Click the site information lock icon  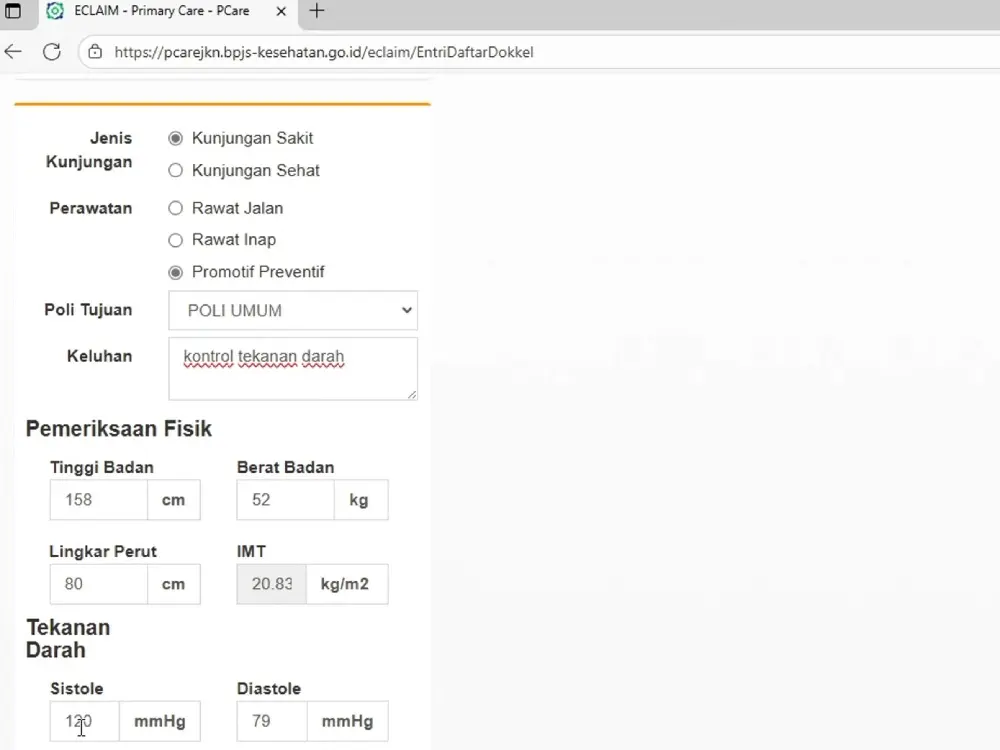pos(95,52)
